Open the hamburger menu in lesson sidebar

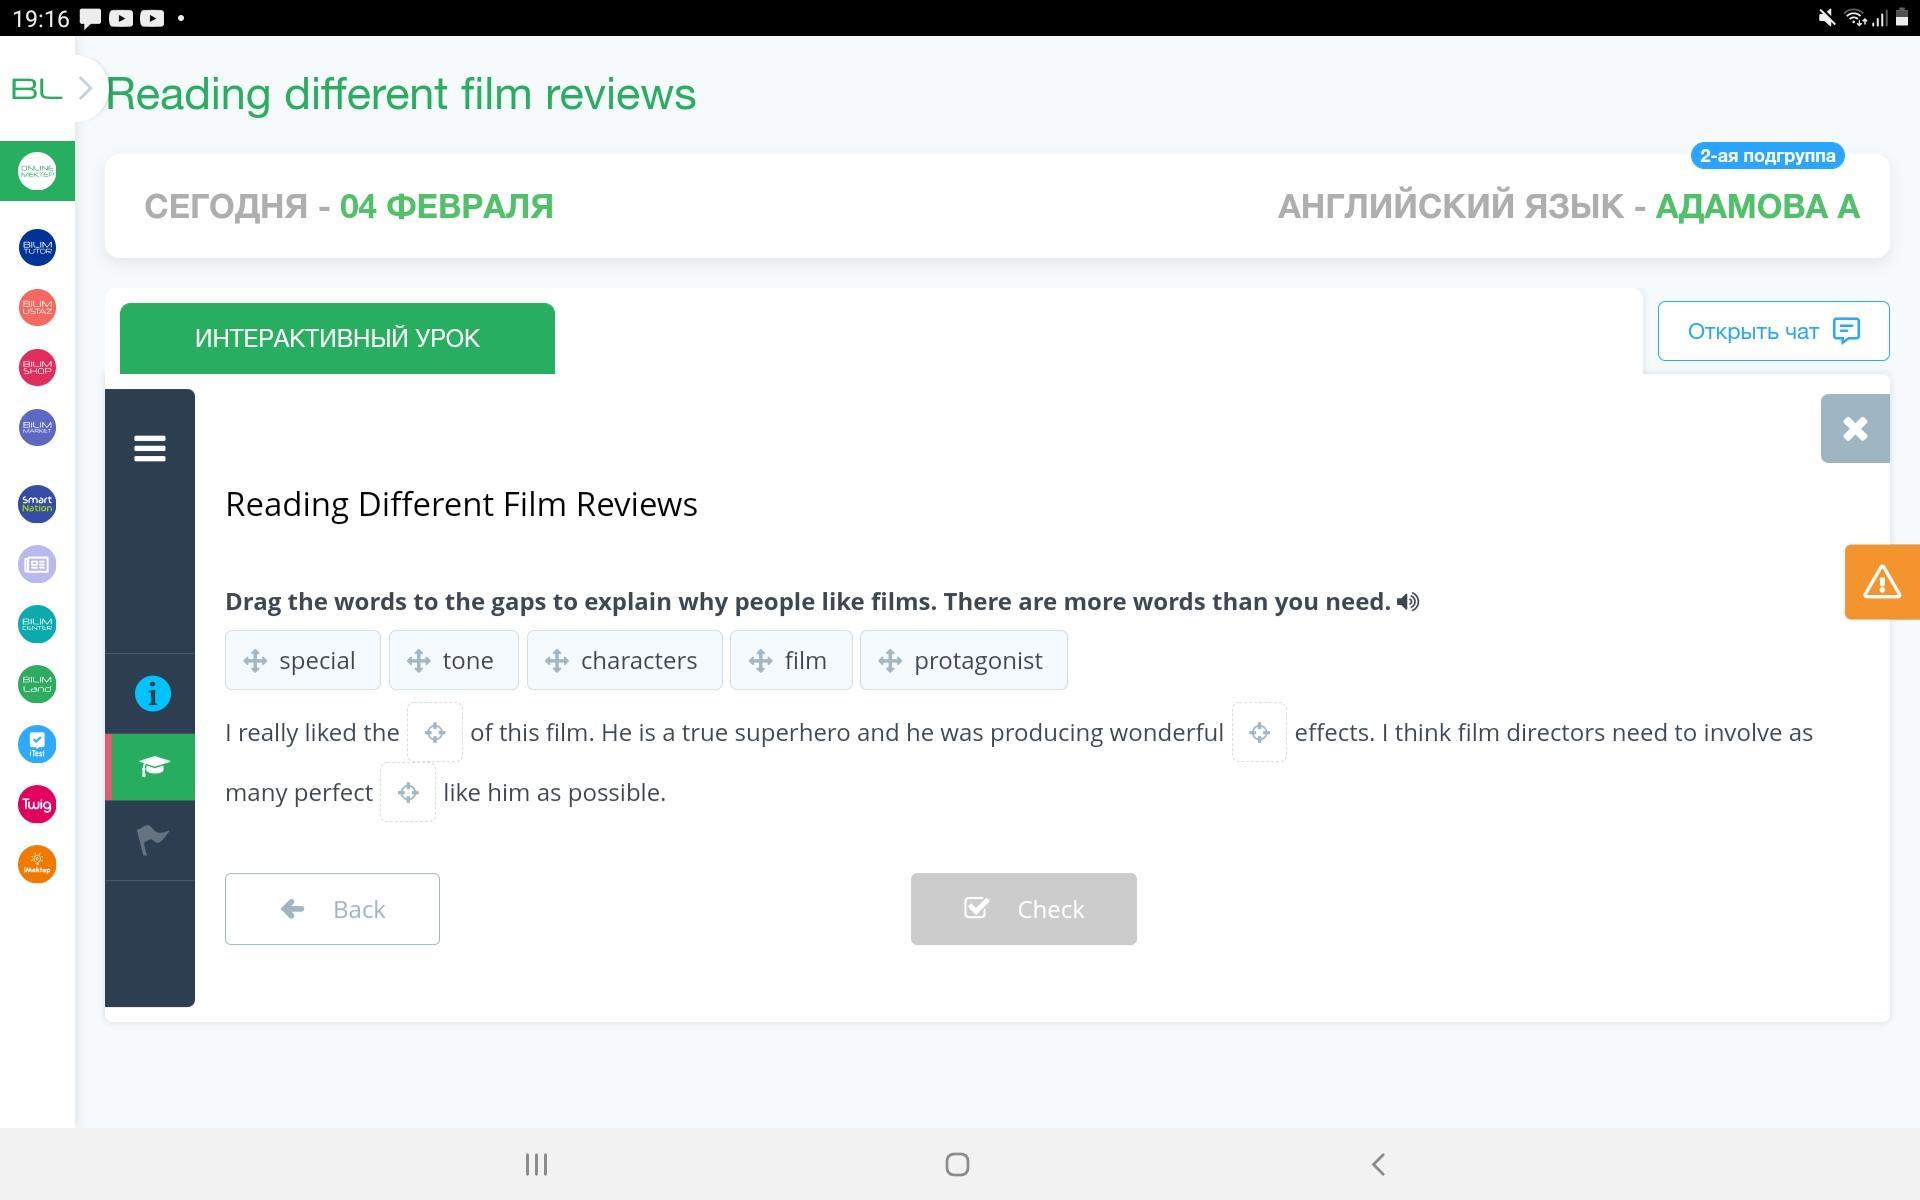149,448
